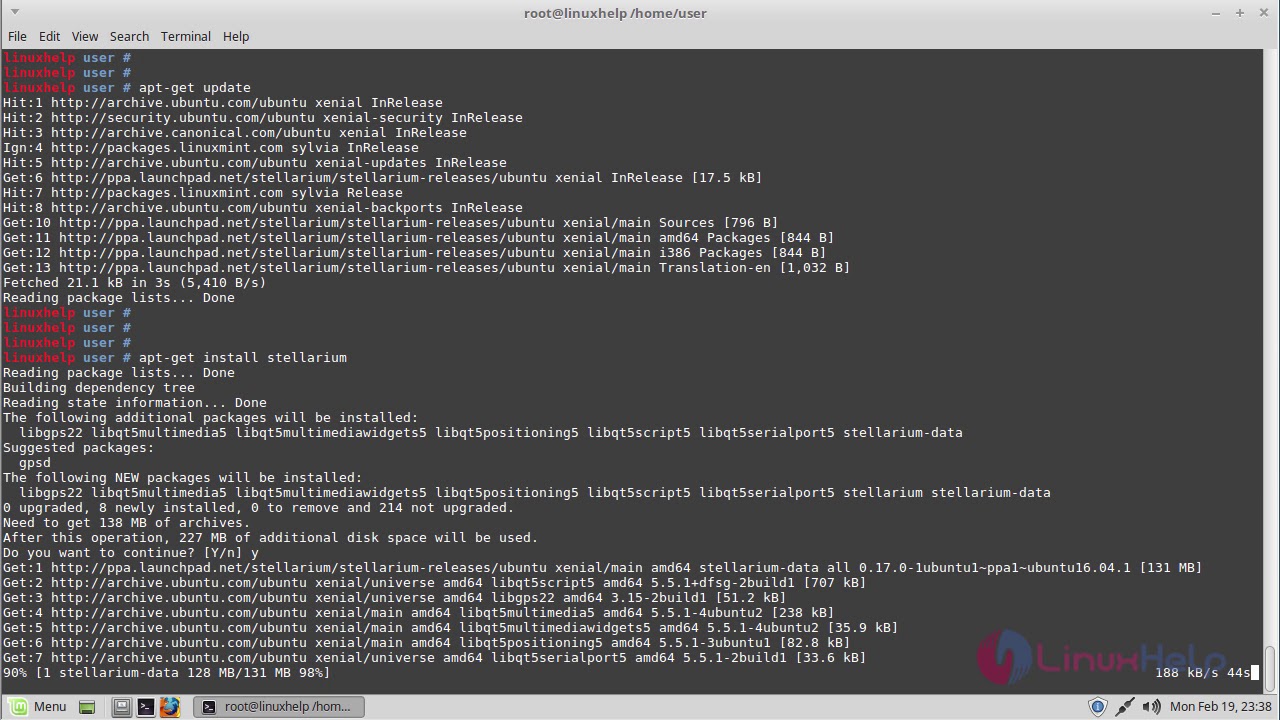Screen dimensions: 1280x720
Task: Minimize the terminal window
Action: point(1217,13)
